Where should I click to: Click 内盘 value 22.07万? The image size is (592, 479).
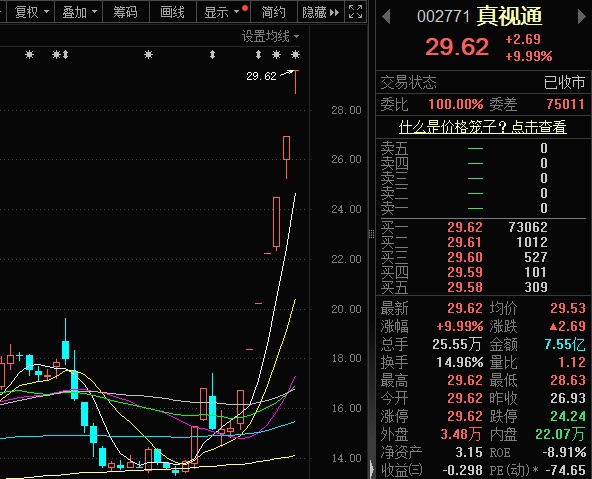(560, 435)
